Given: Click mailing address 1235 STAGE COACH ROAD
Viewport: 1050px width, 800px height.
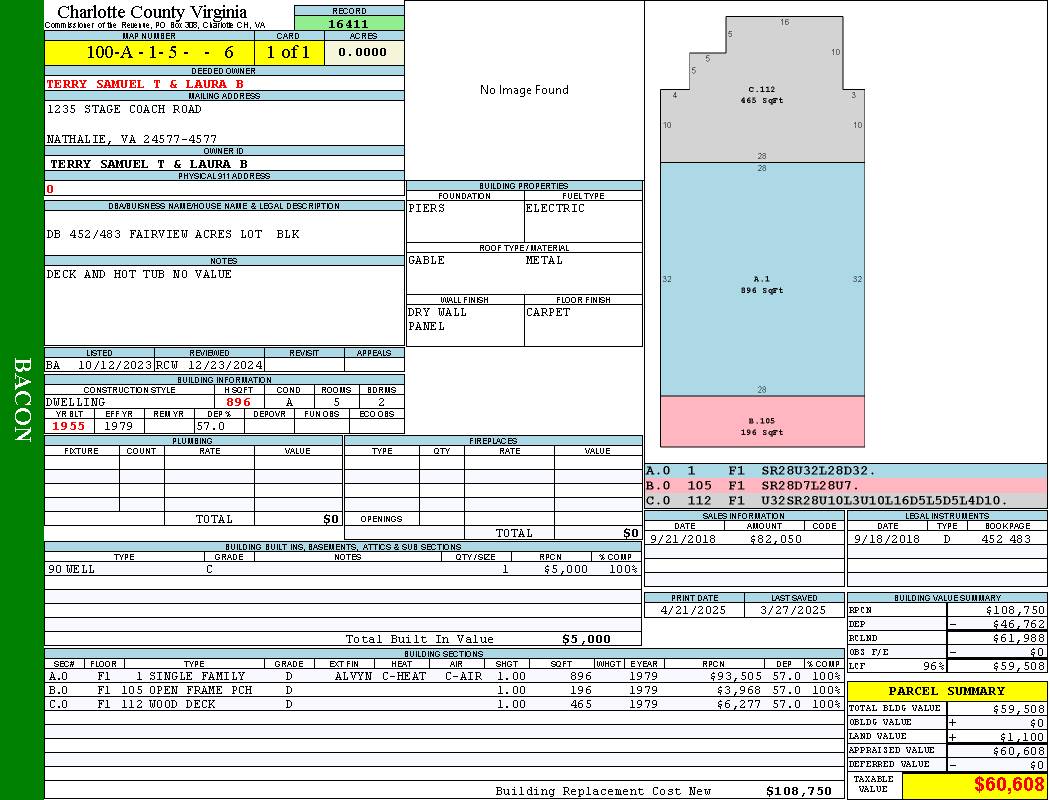Looking at the screenshot, I should click(124, 109).
